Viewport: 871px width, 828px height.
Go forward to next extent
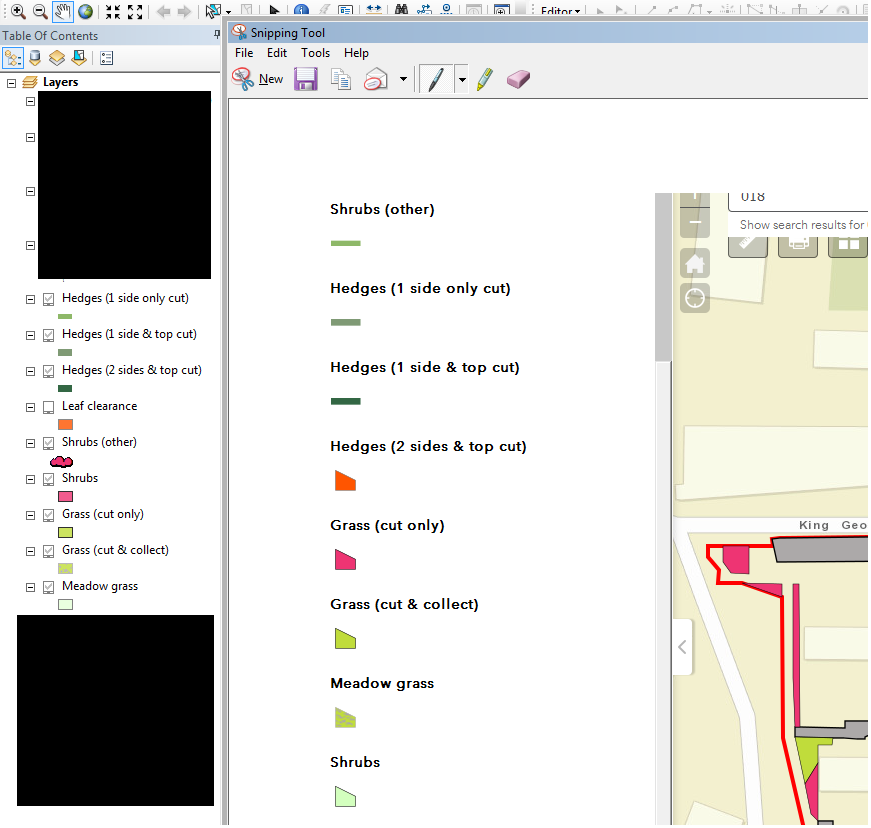point(184,11)
